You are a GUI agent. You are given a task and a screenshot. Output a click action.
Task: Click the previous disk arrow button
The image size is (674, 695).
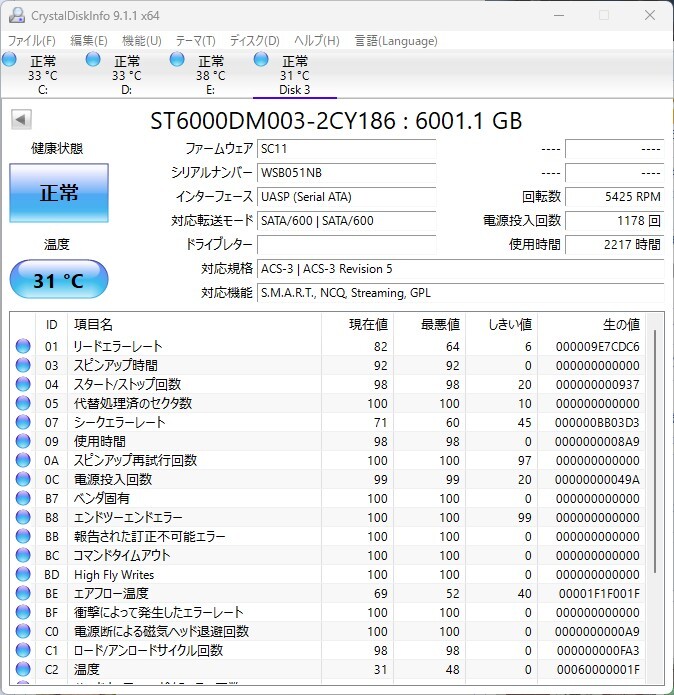click(x=21, y=119)
